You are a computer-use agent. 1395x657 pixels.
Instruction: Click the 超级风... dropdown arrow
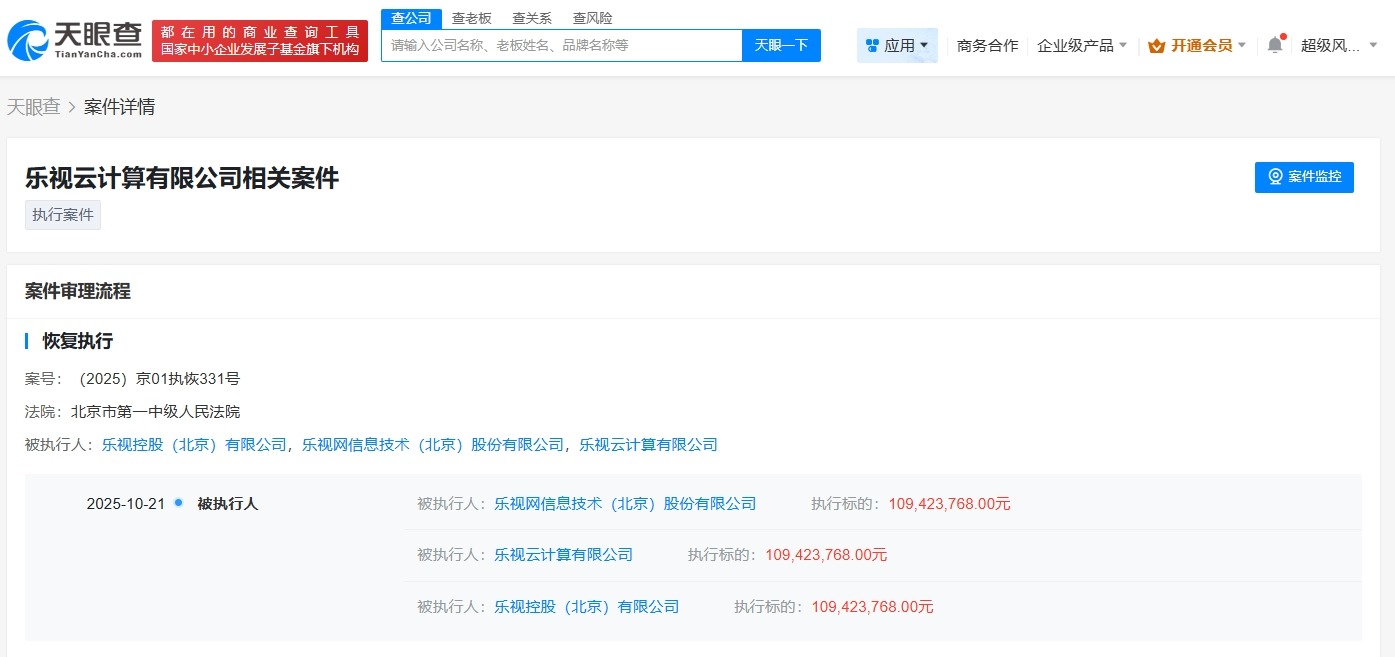coord(1373,46)
